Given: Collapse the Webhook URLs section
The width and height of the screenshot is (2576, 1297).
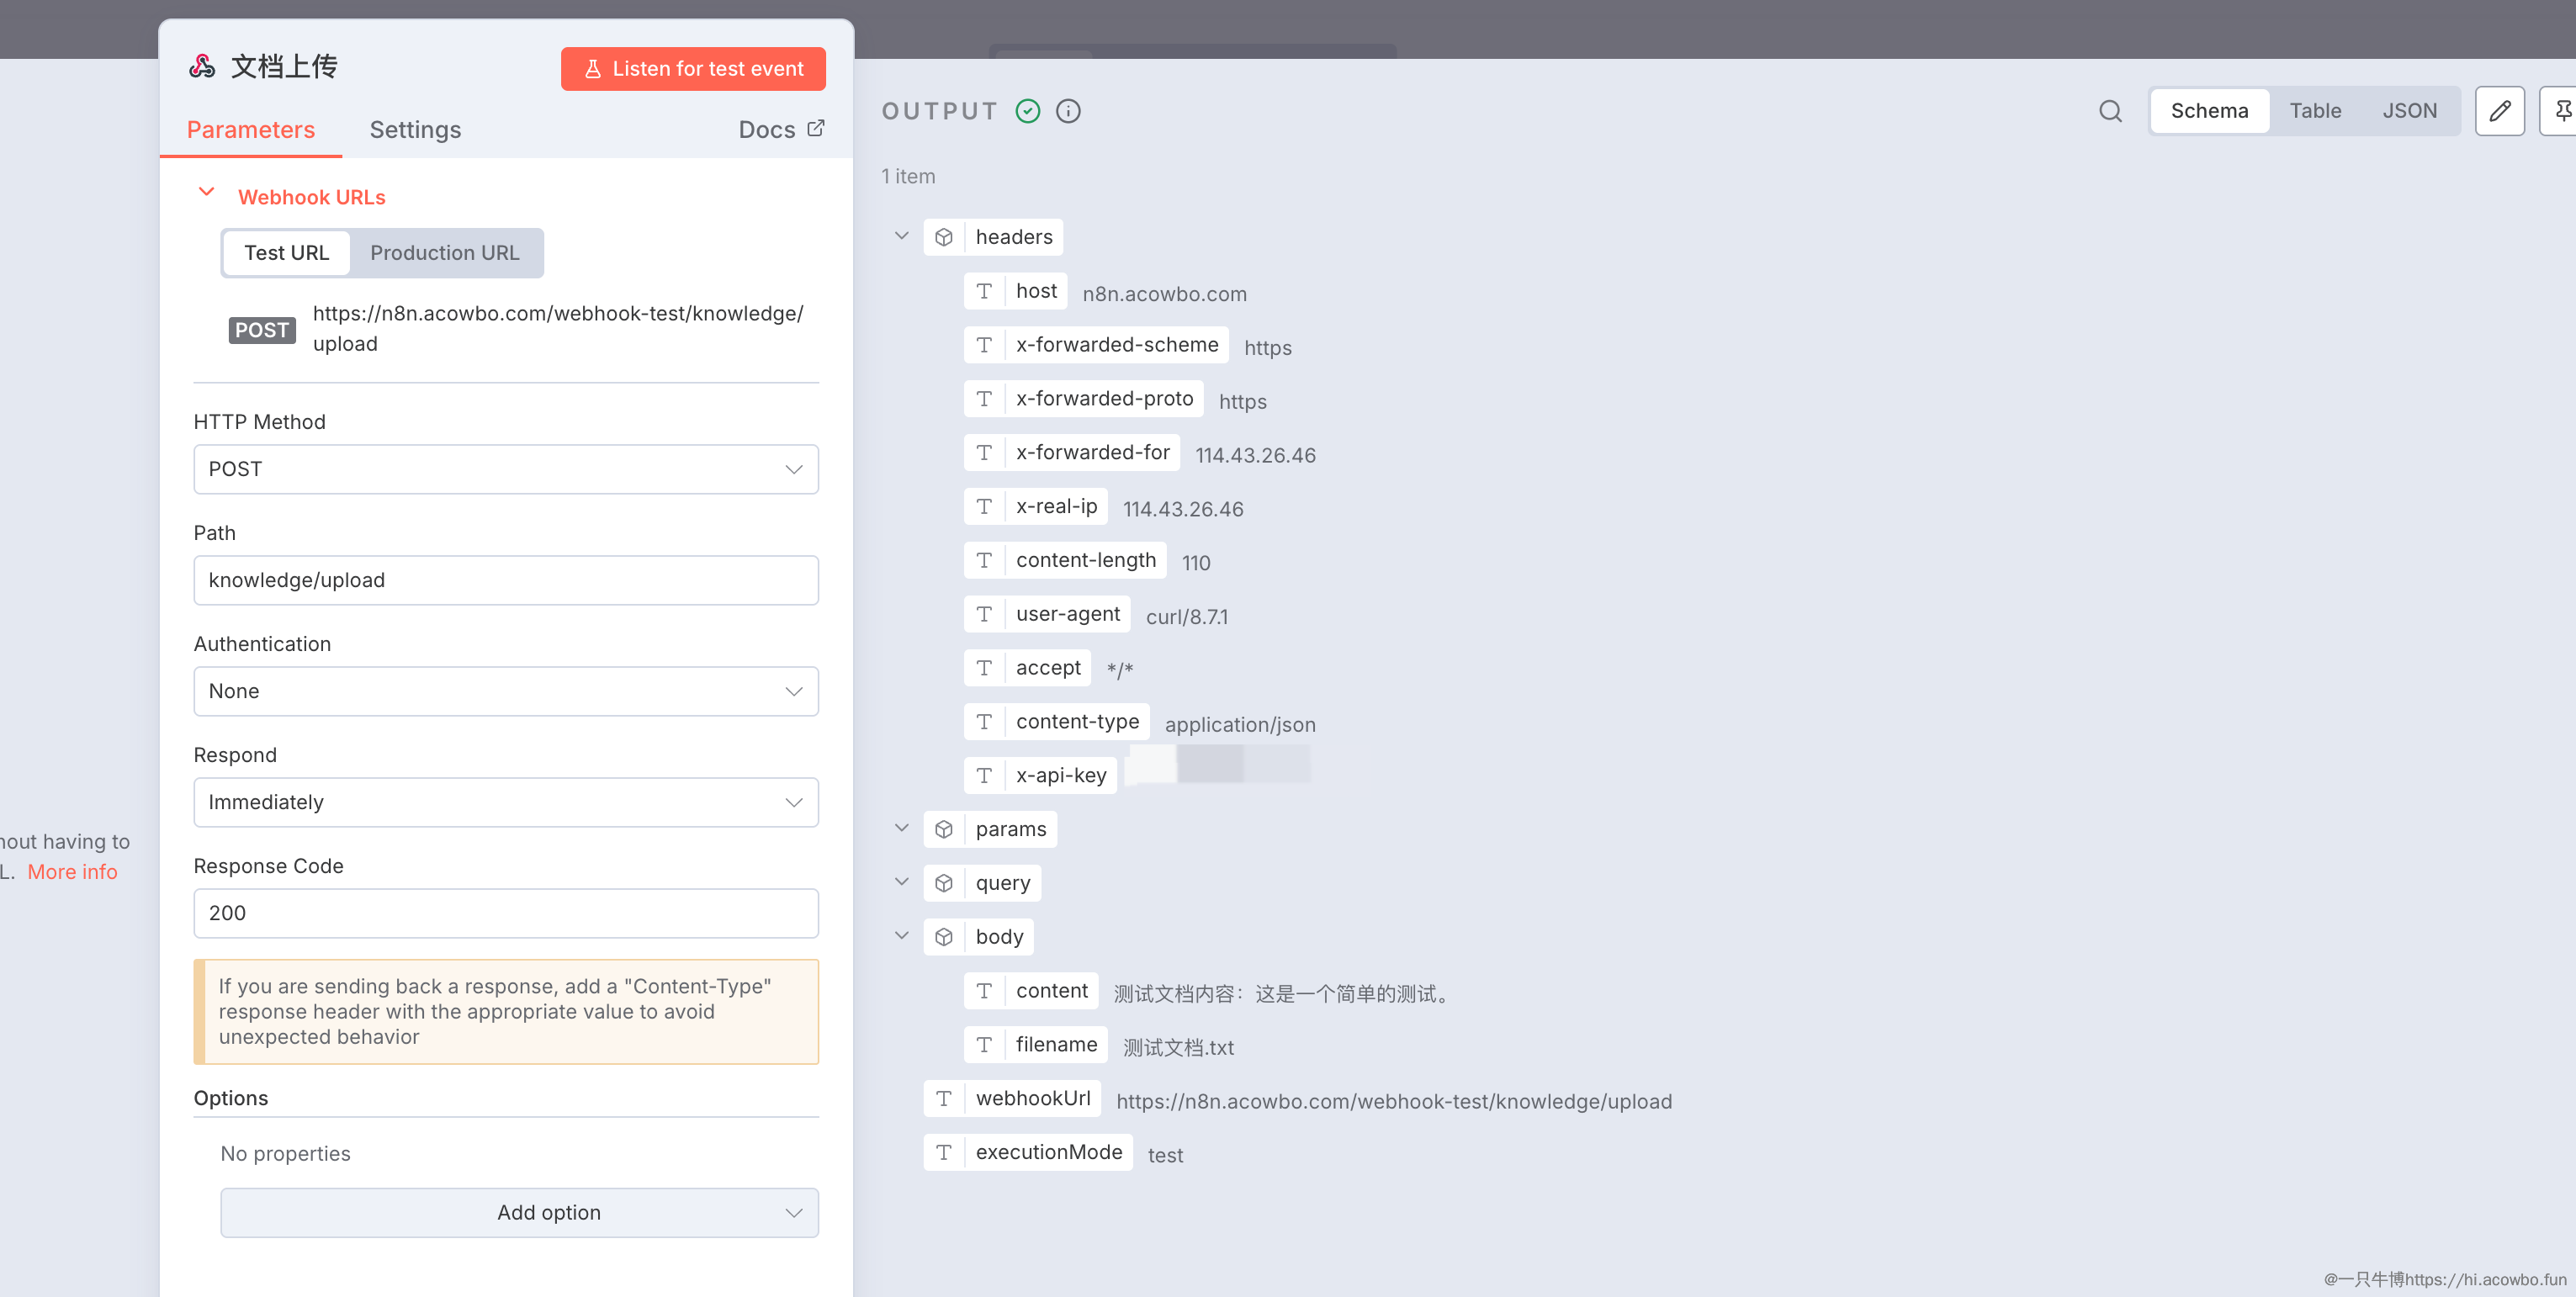Looking at the screenshot, I should point(207,193).
